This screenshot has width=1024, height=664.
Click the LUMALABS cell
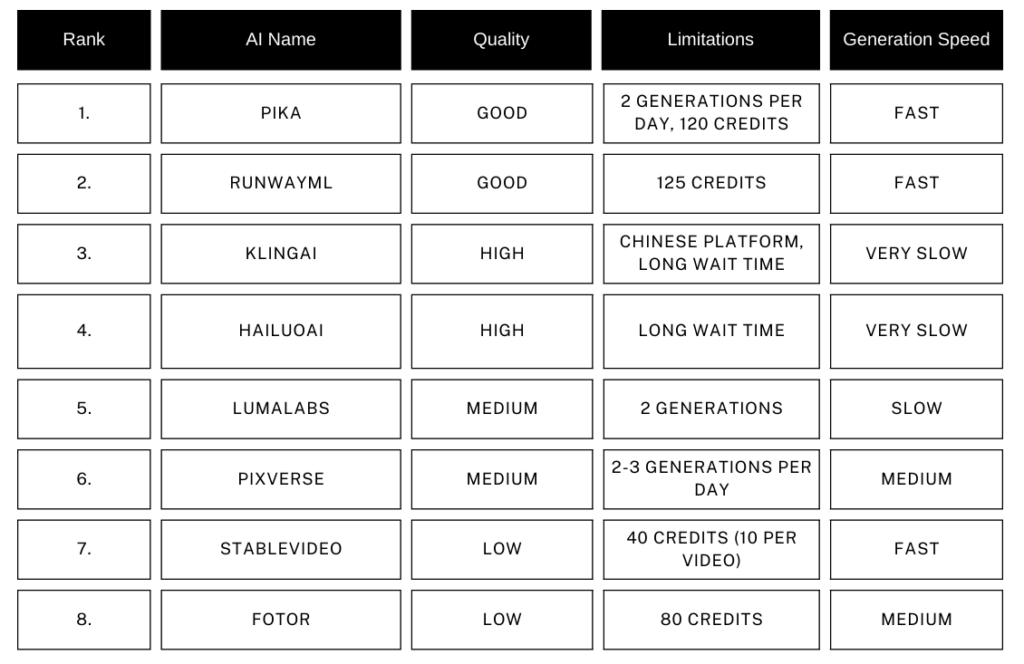coord(280,408)
